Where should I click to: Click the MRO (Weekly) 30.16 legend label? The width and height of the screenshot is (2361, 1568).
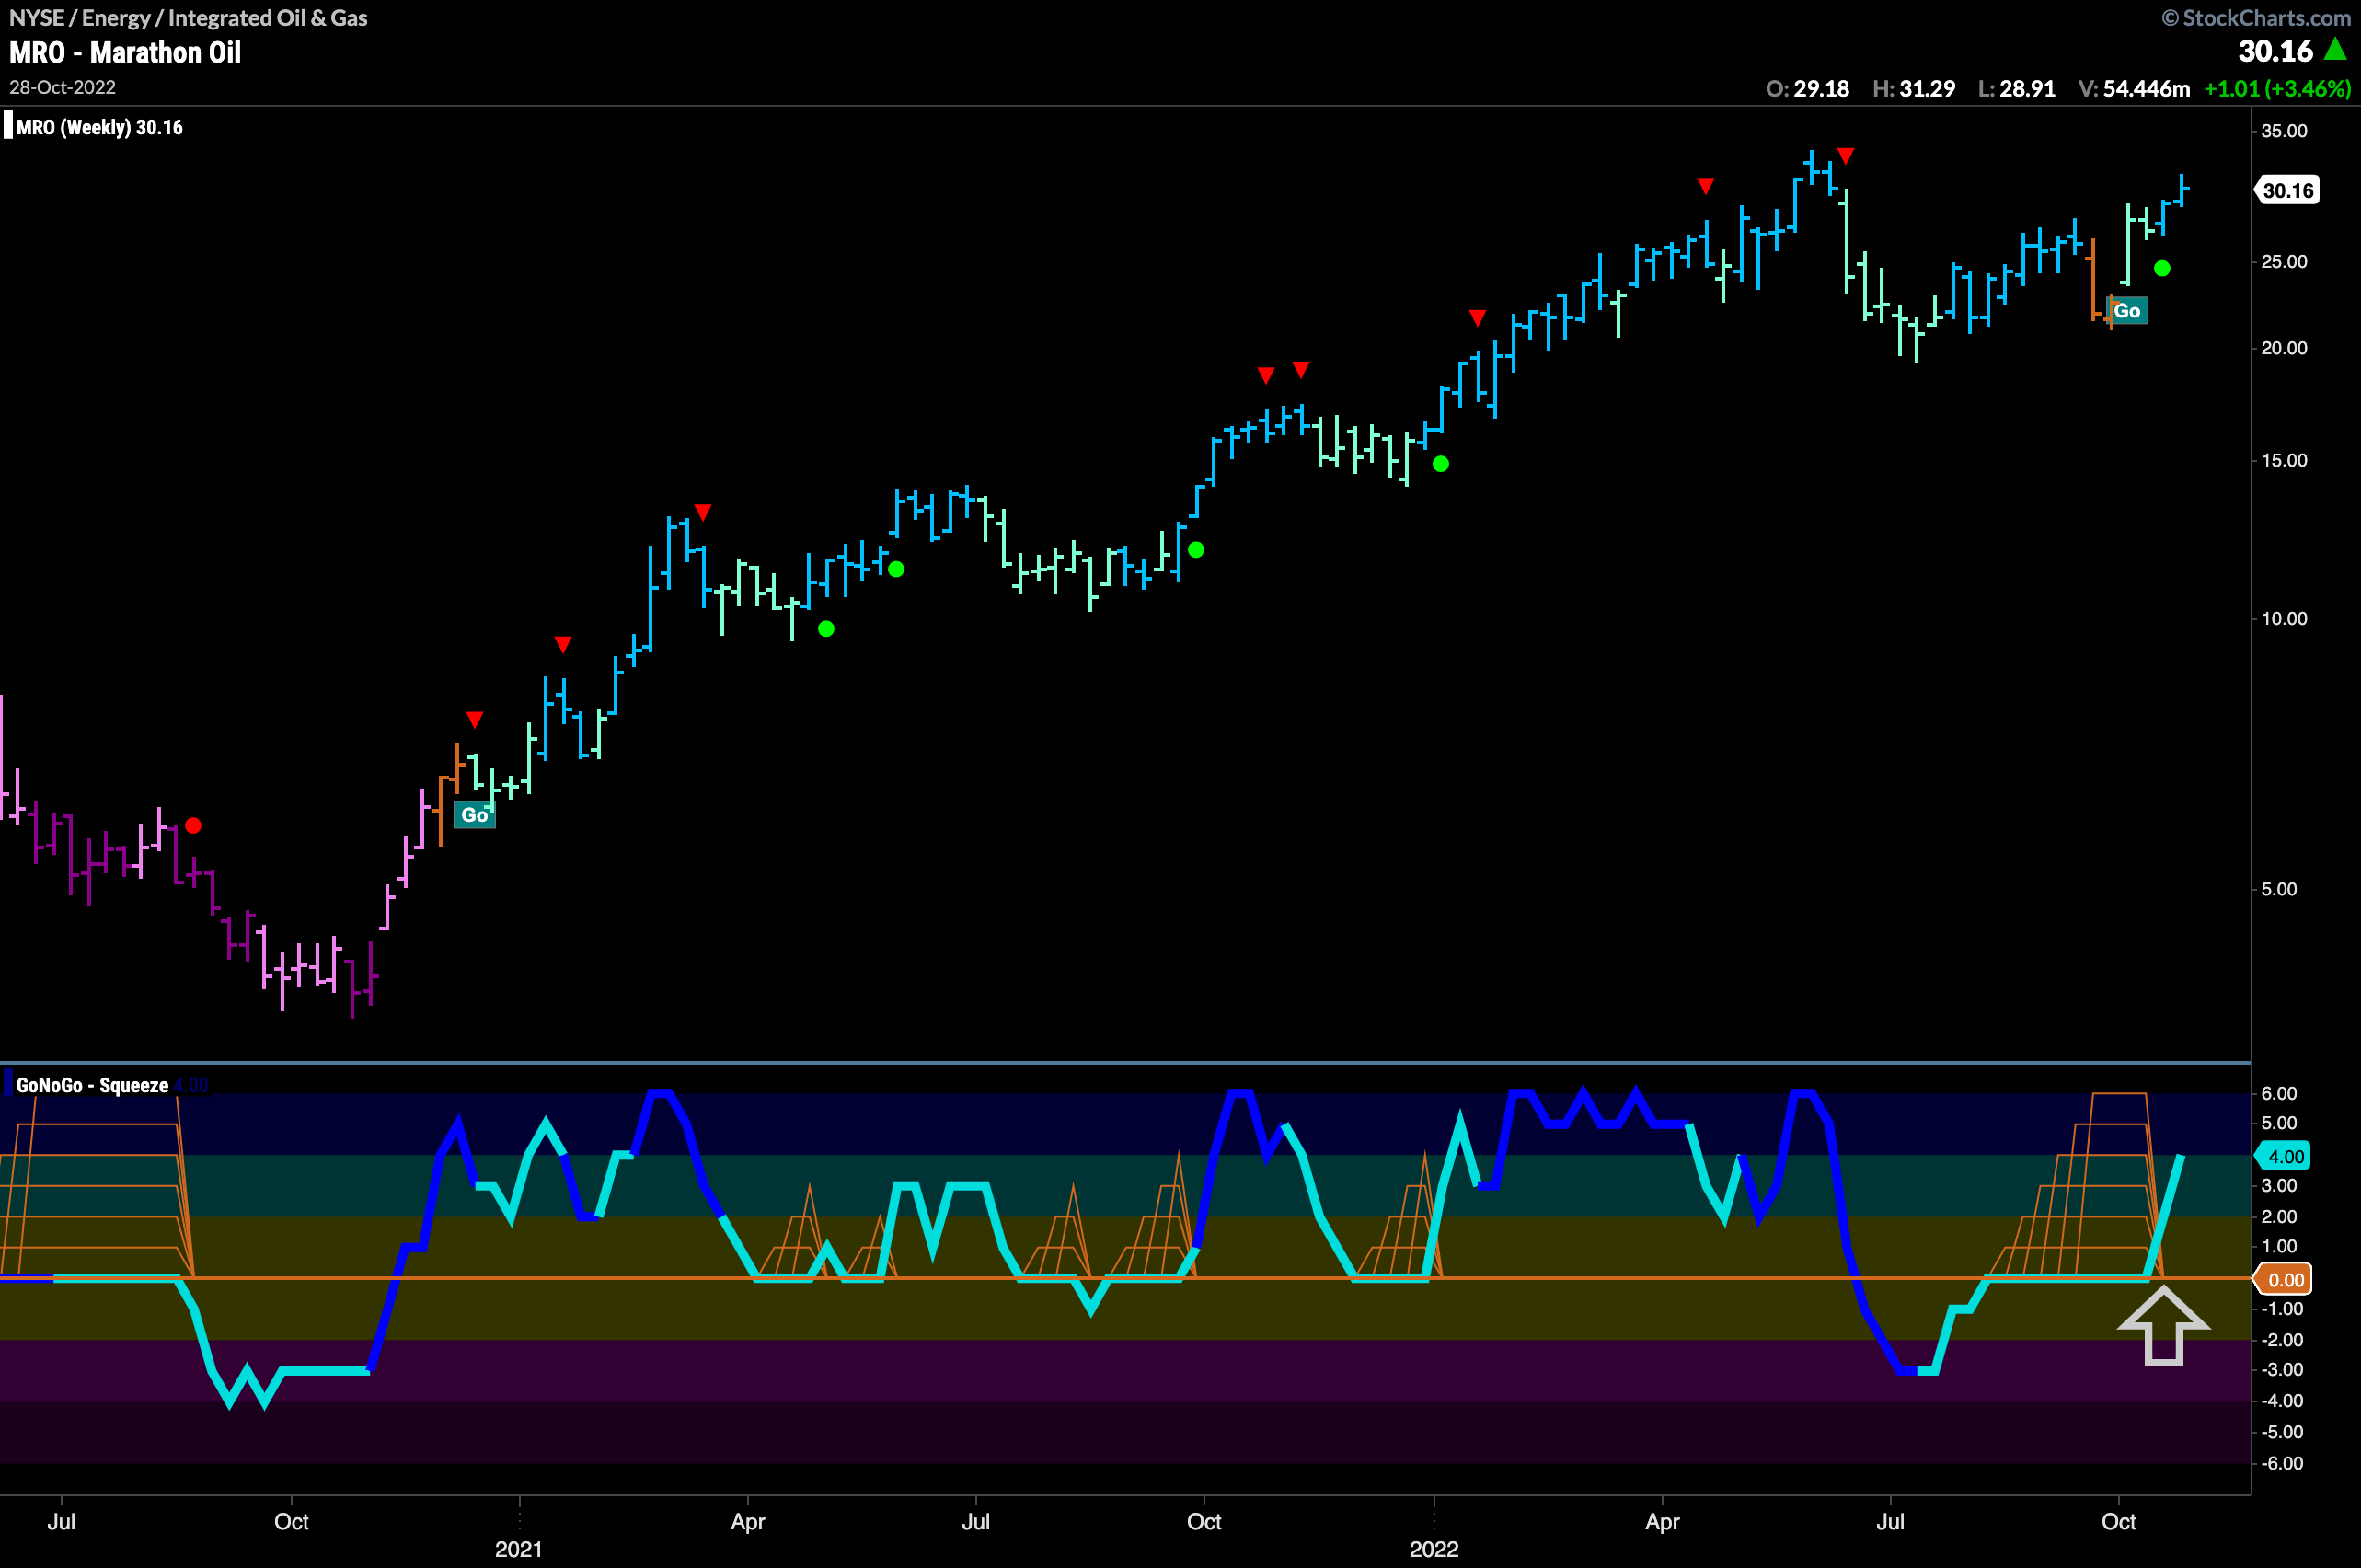(x=99, y=127)
